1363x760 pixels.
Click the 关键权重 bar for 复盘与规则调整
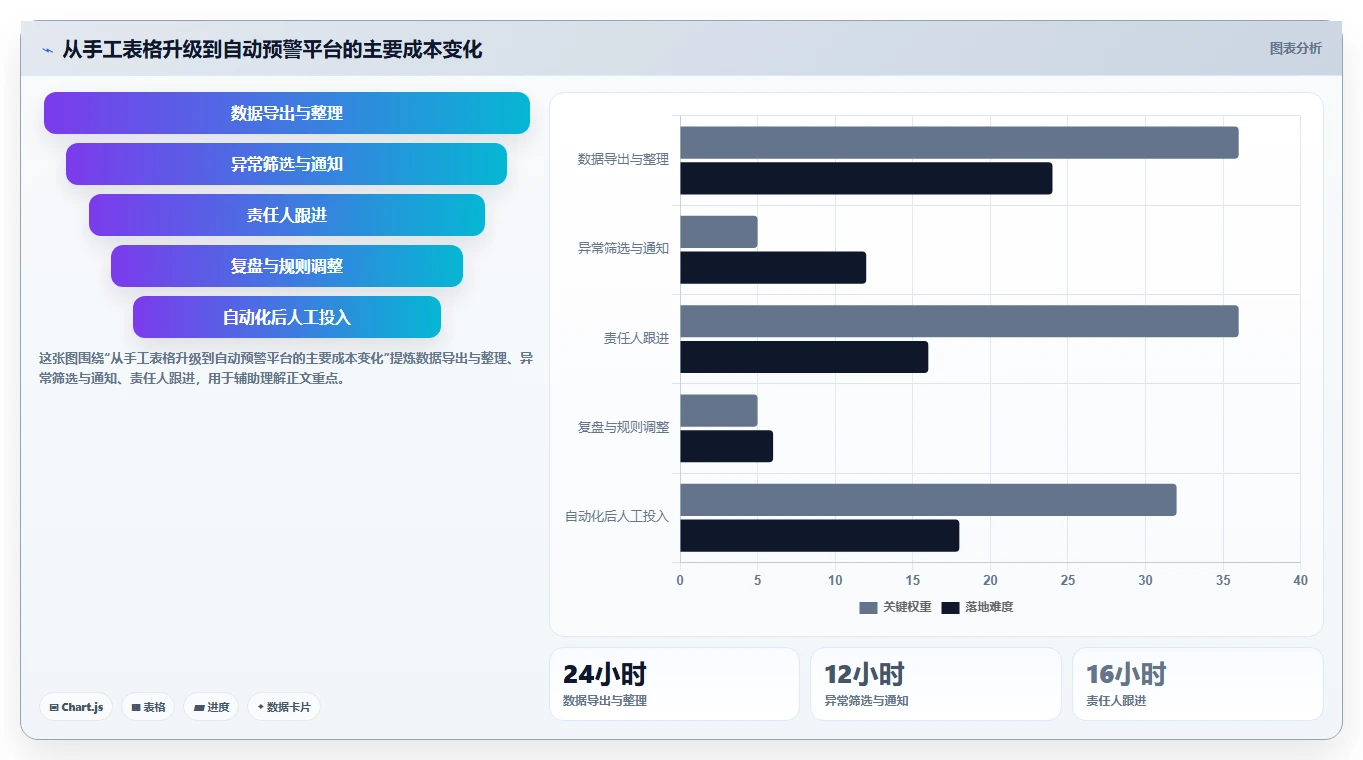pyautogui.click(x=719, y=410)
